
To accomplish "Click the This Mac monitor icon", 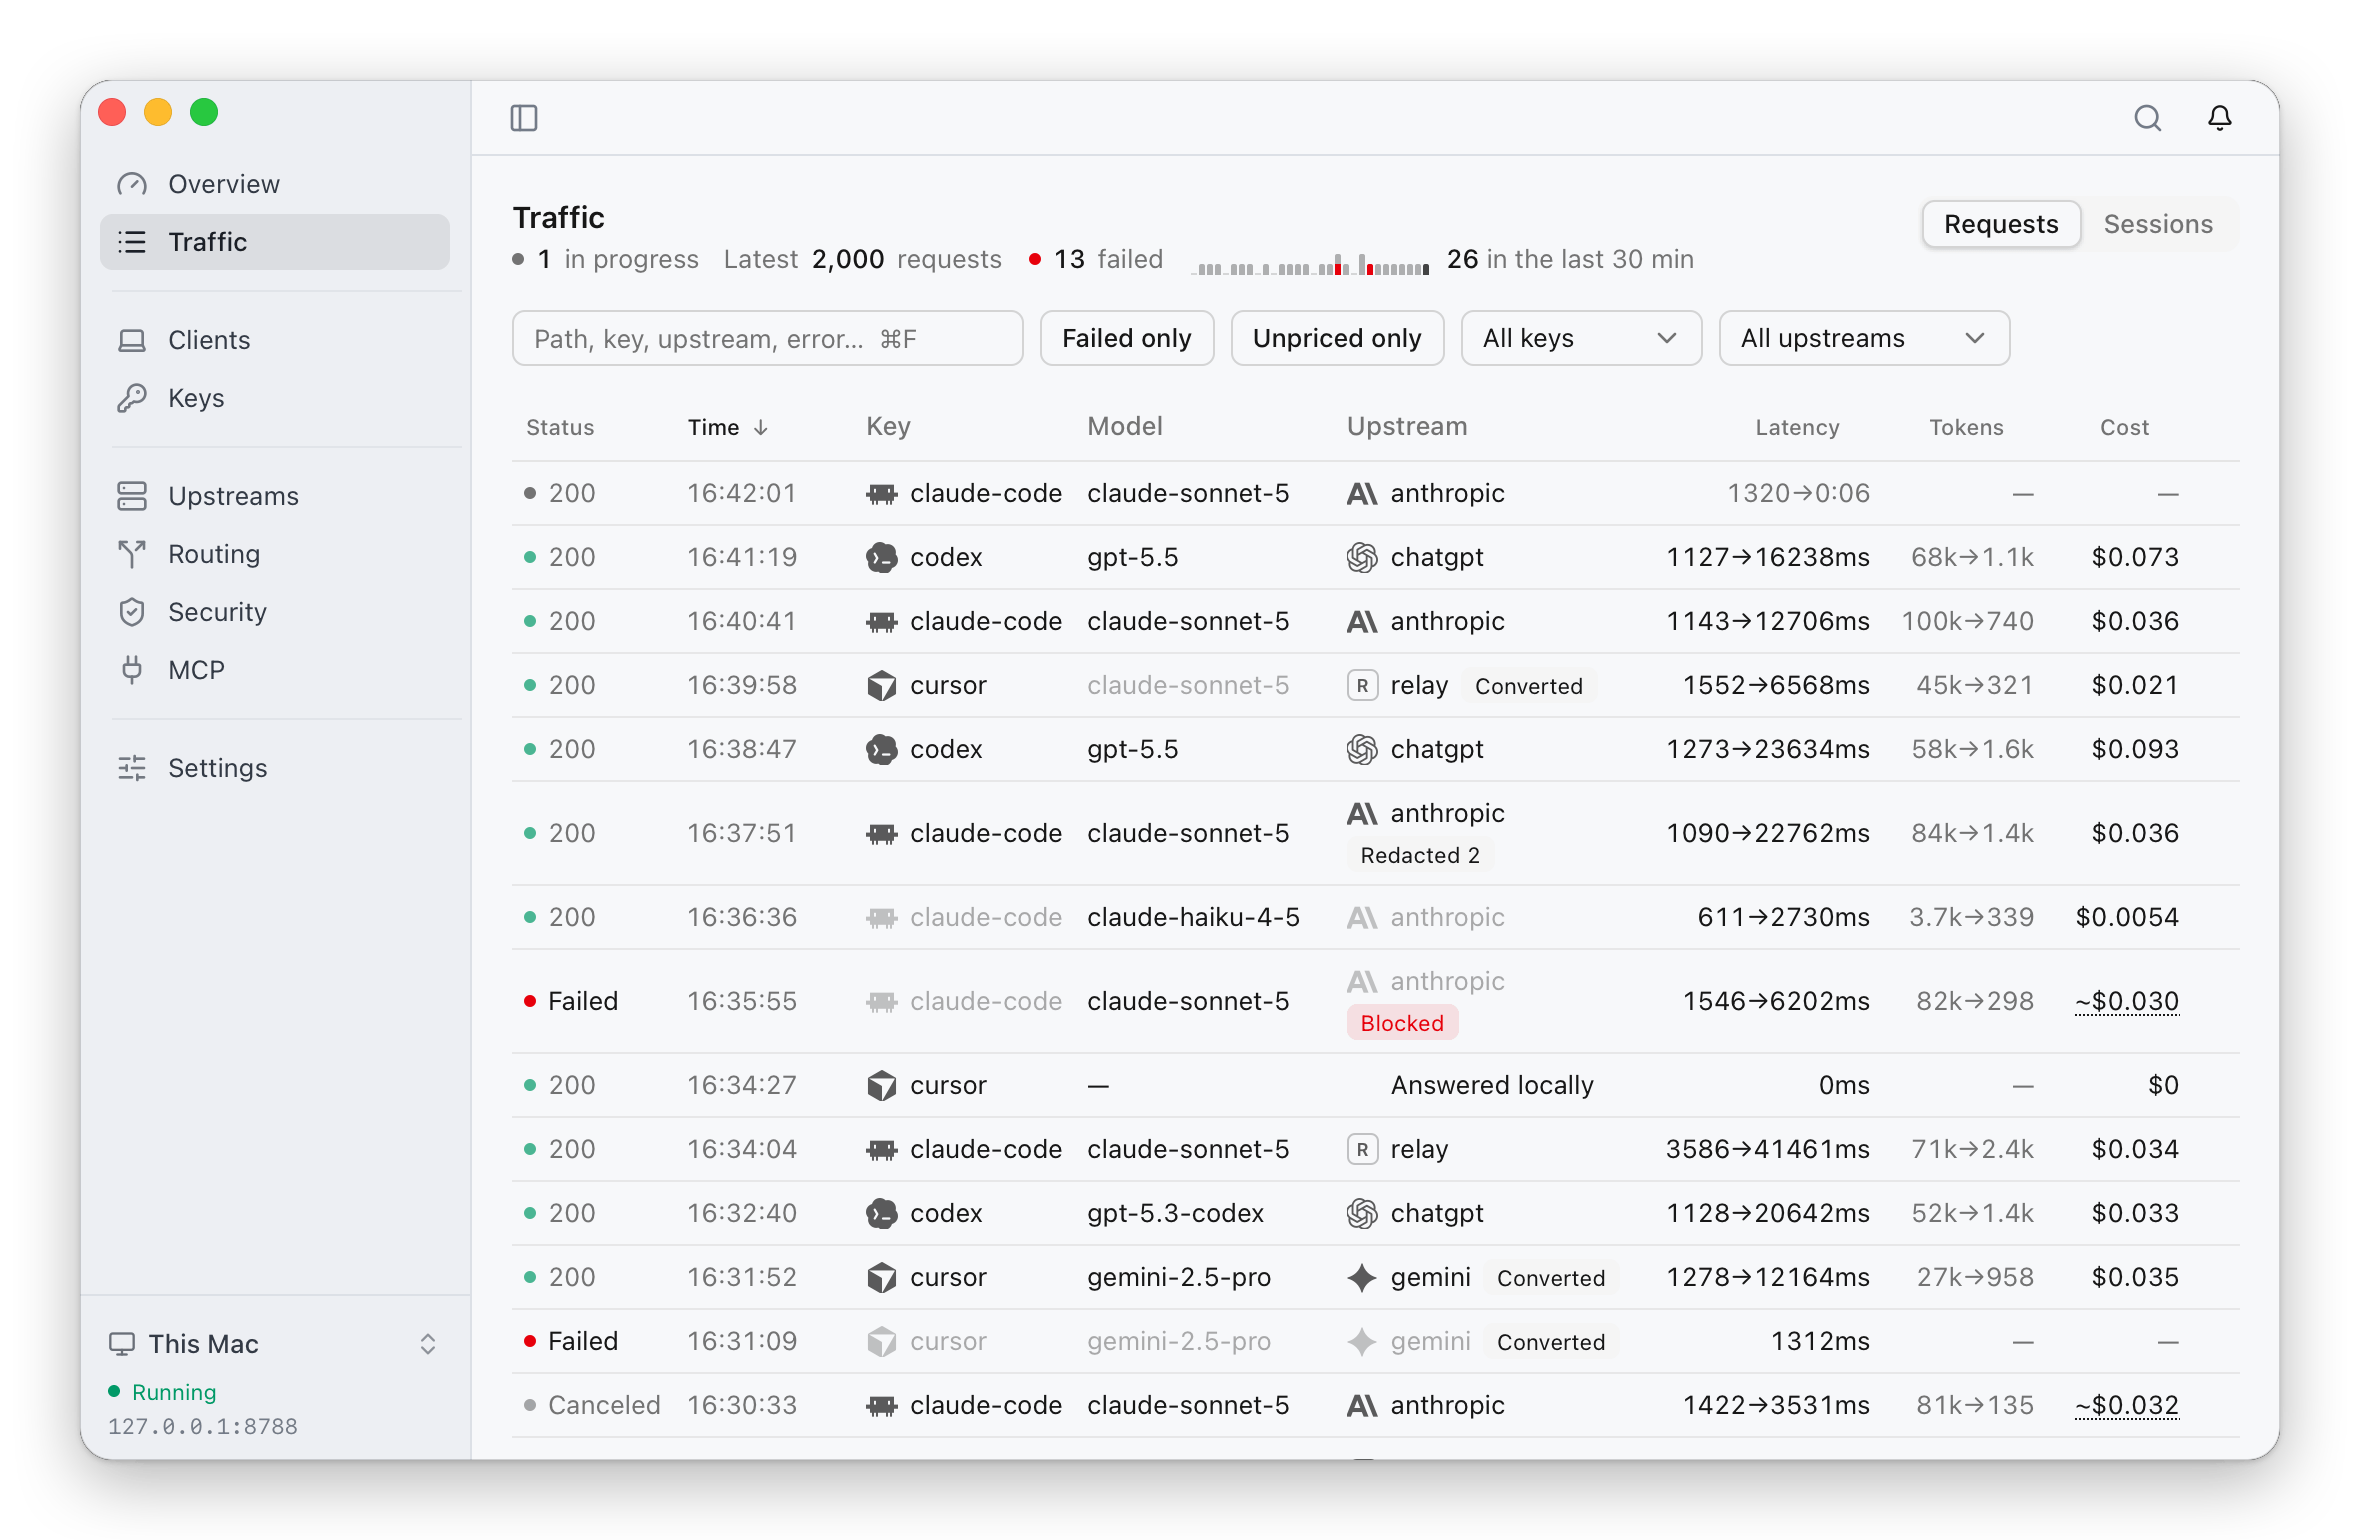I will click(122, 1344).
